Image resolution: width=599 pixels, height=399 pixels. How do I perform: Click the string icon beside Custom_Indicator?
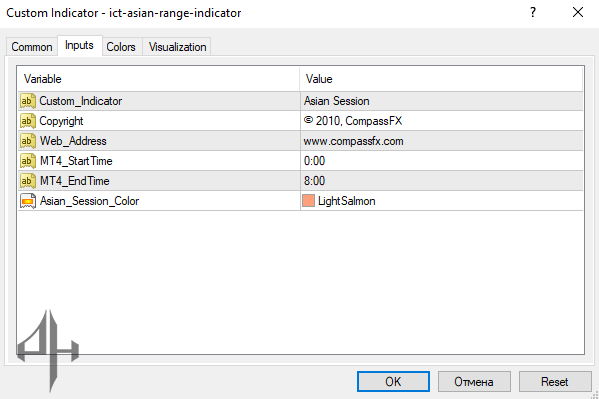[x=28, y=101]
